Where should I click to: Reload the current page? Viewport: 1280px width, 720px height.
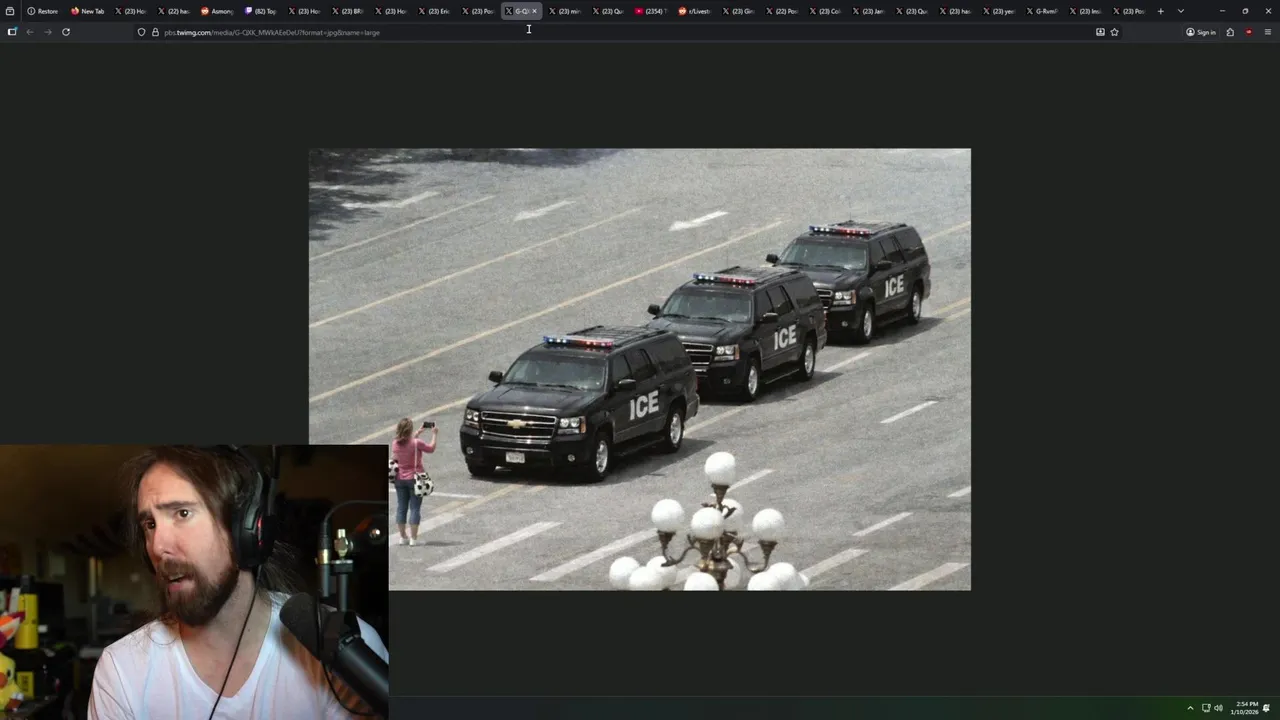click(66, 32)
